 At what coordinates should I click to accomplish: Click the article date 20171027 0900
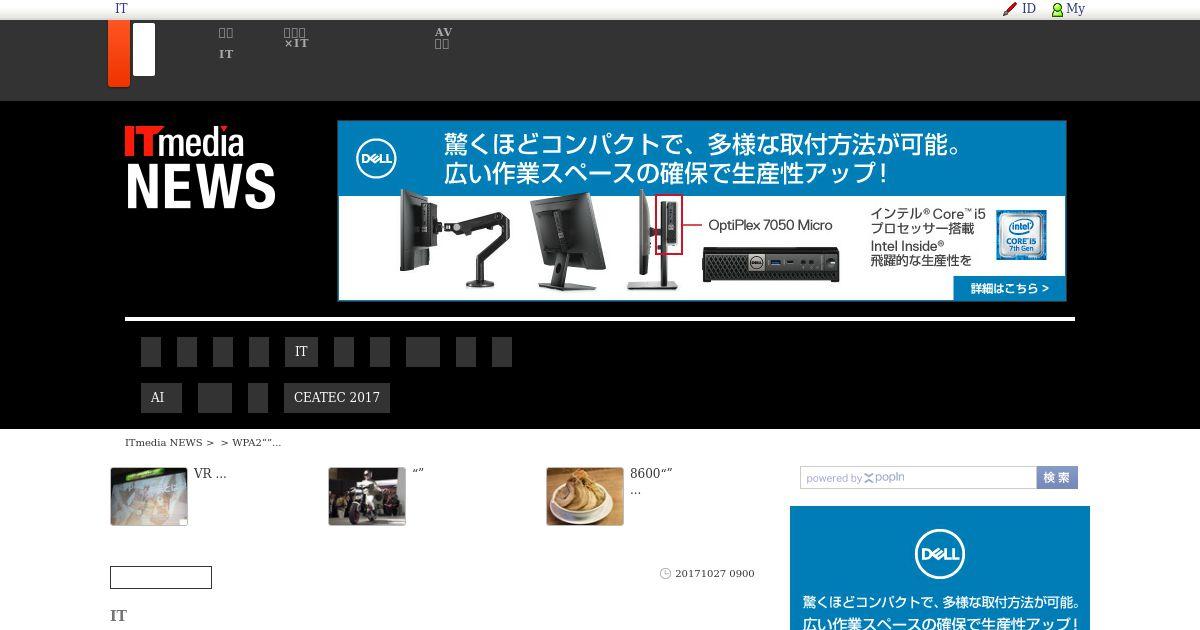[715, 574]
